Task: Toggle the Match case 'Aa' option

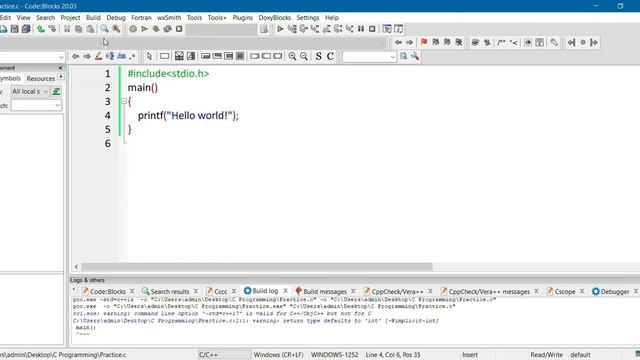Action: click(122, 56)
